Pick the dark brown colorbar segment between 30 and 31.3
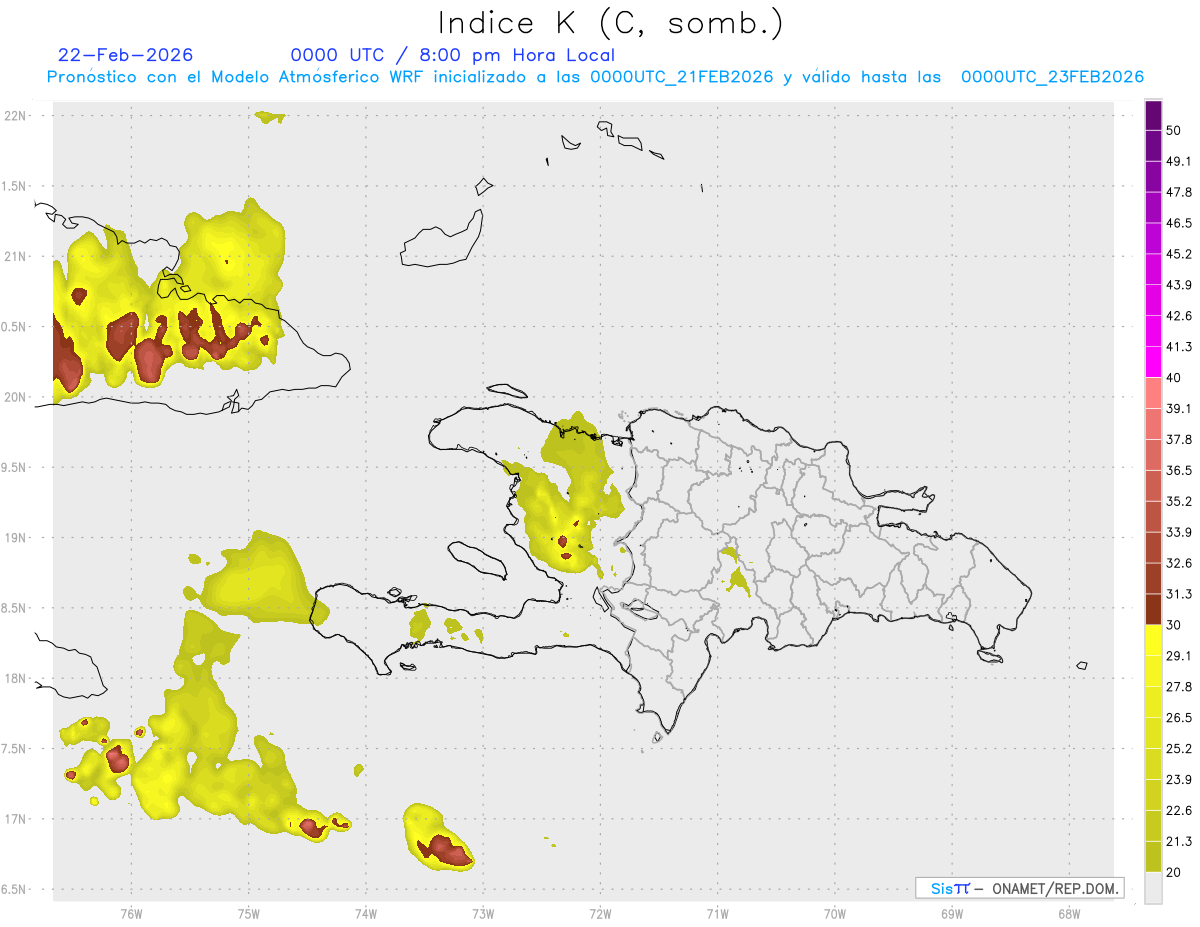Viewport: 1200px width, 927px height. (x=1153, y=609)
